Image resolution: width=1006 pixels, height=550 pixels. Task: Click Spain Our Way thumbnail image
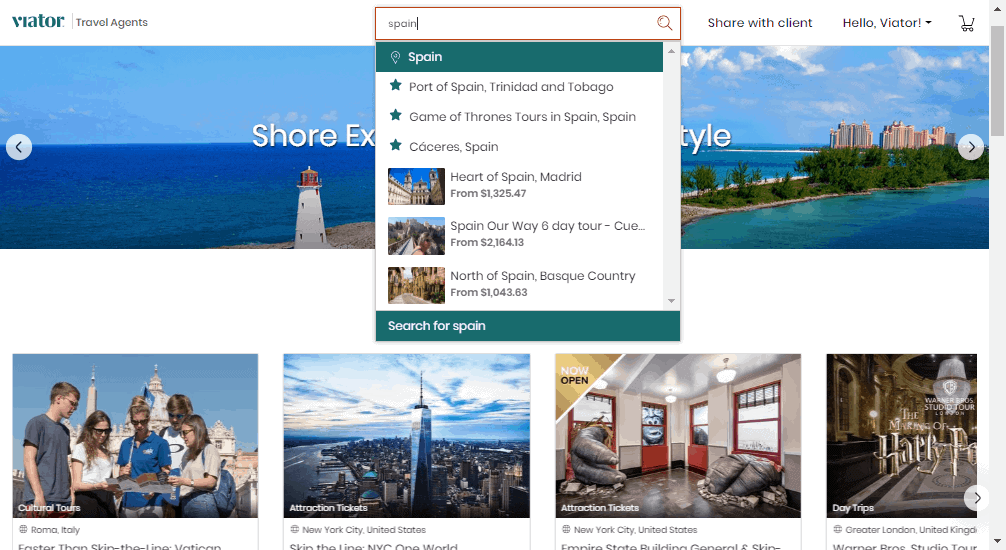416,236
